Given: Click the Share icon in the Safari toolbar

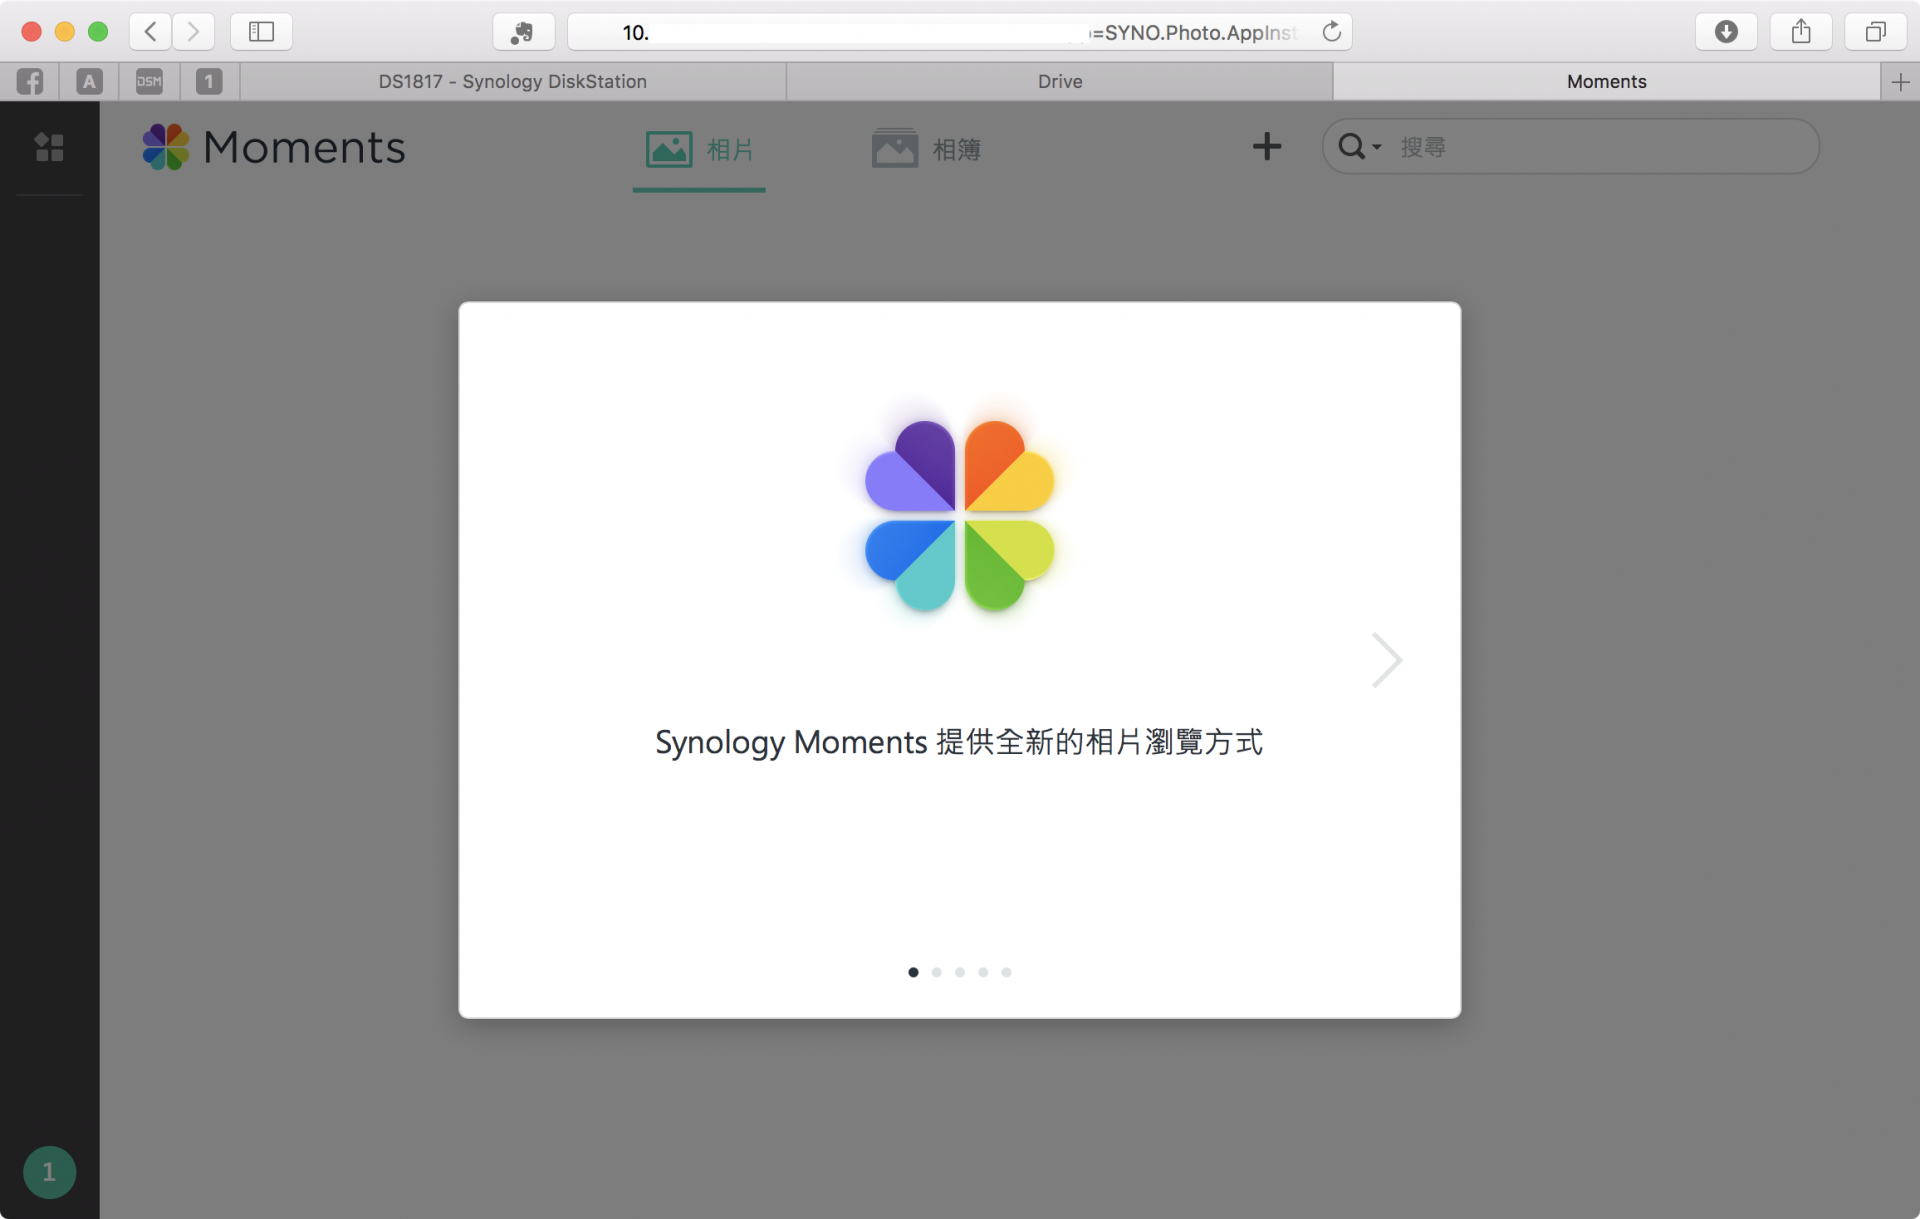Looking at the screenshot, I should tap(1800, 32).
